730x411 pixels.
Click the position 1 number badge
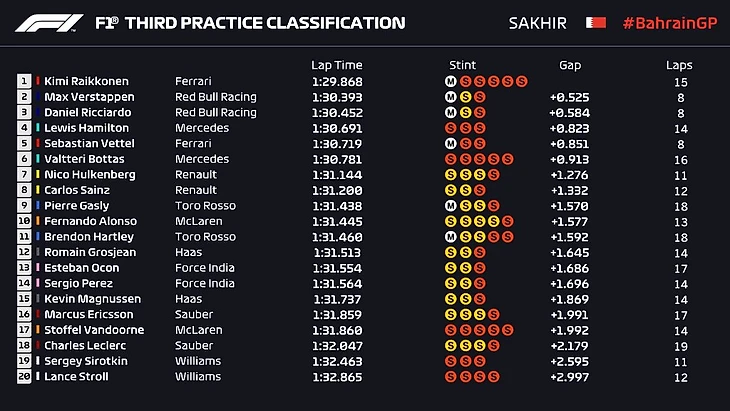(24, 82)
